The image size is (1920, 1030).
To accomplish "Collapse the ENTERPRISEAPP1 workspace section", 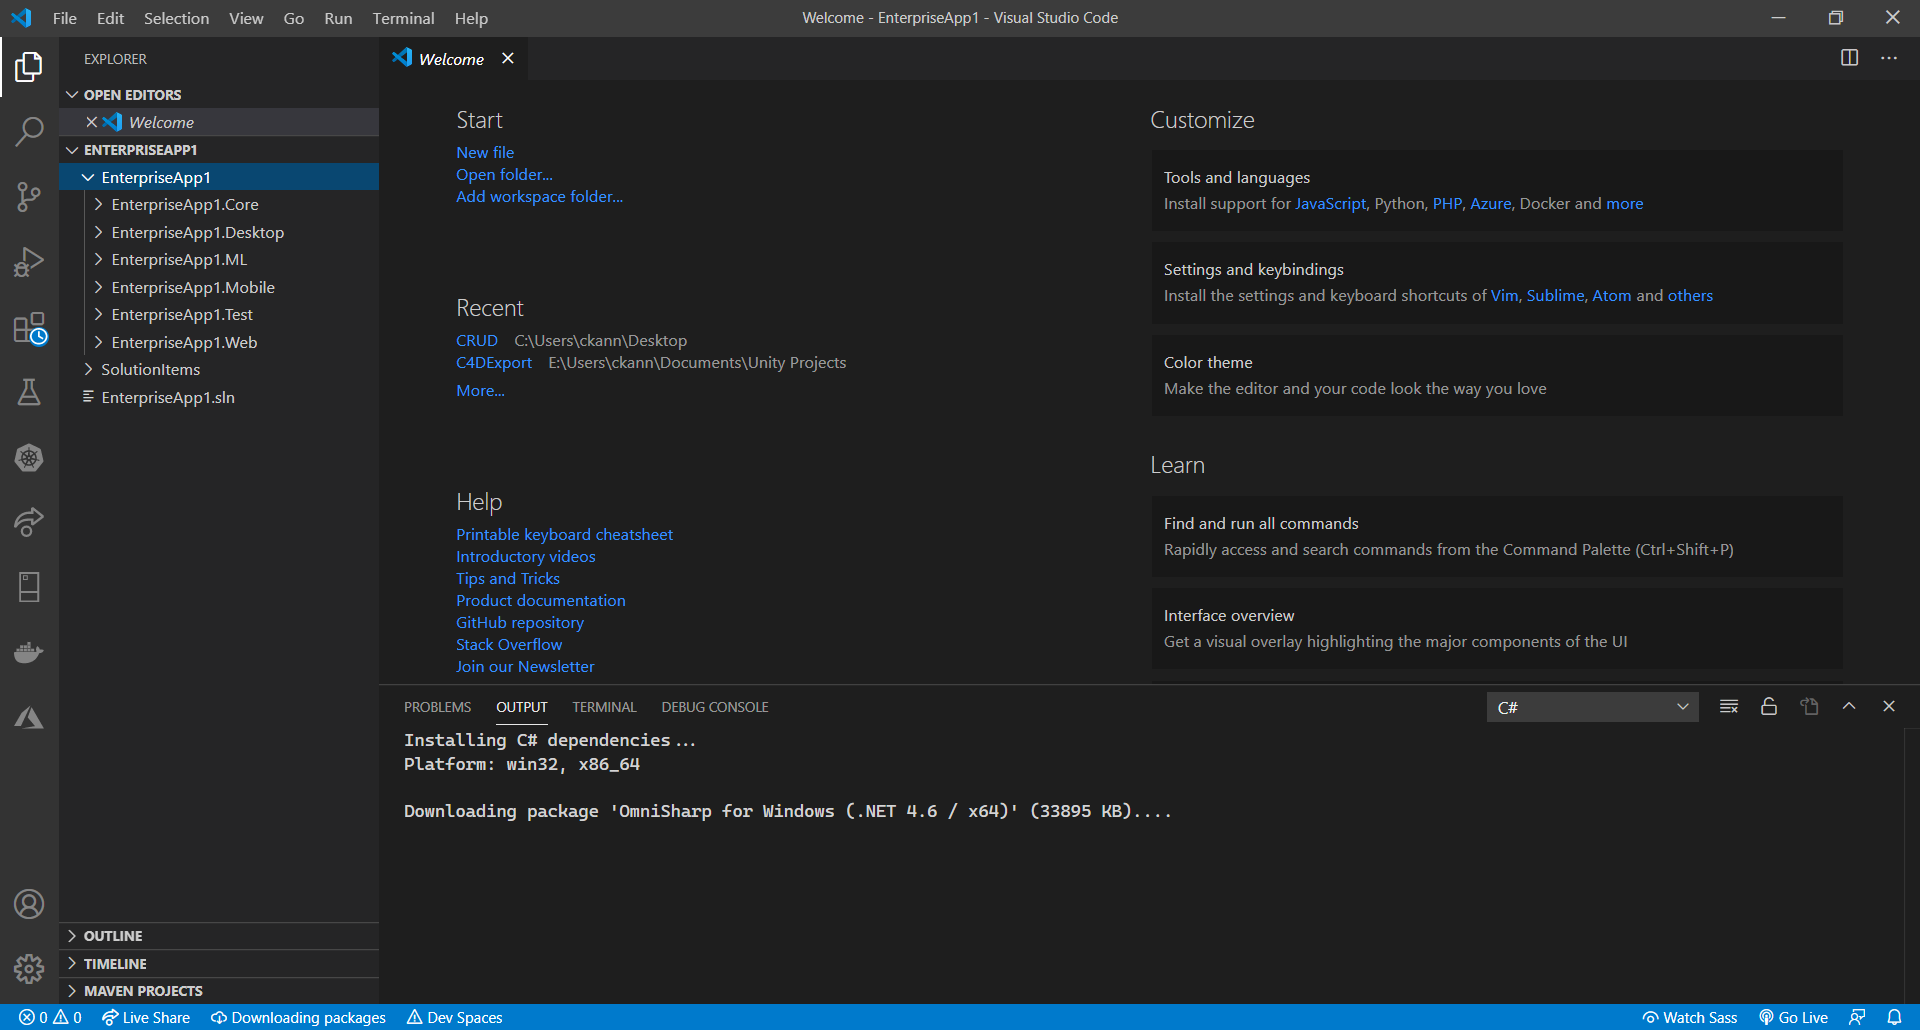I will (72, 150).
